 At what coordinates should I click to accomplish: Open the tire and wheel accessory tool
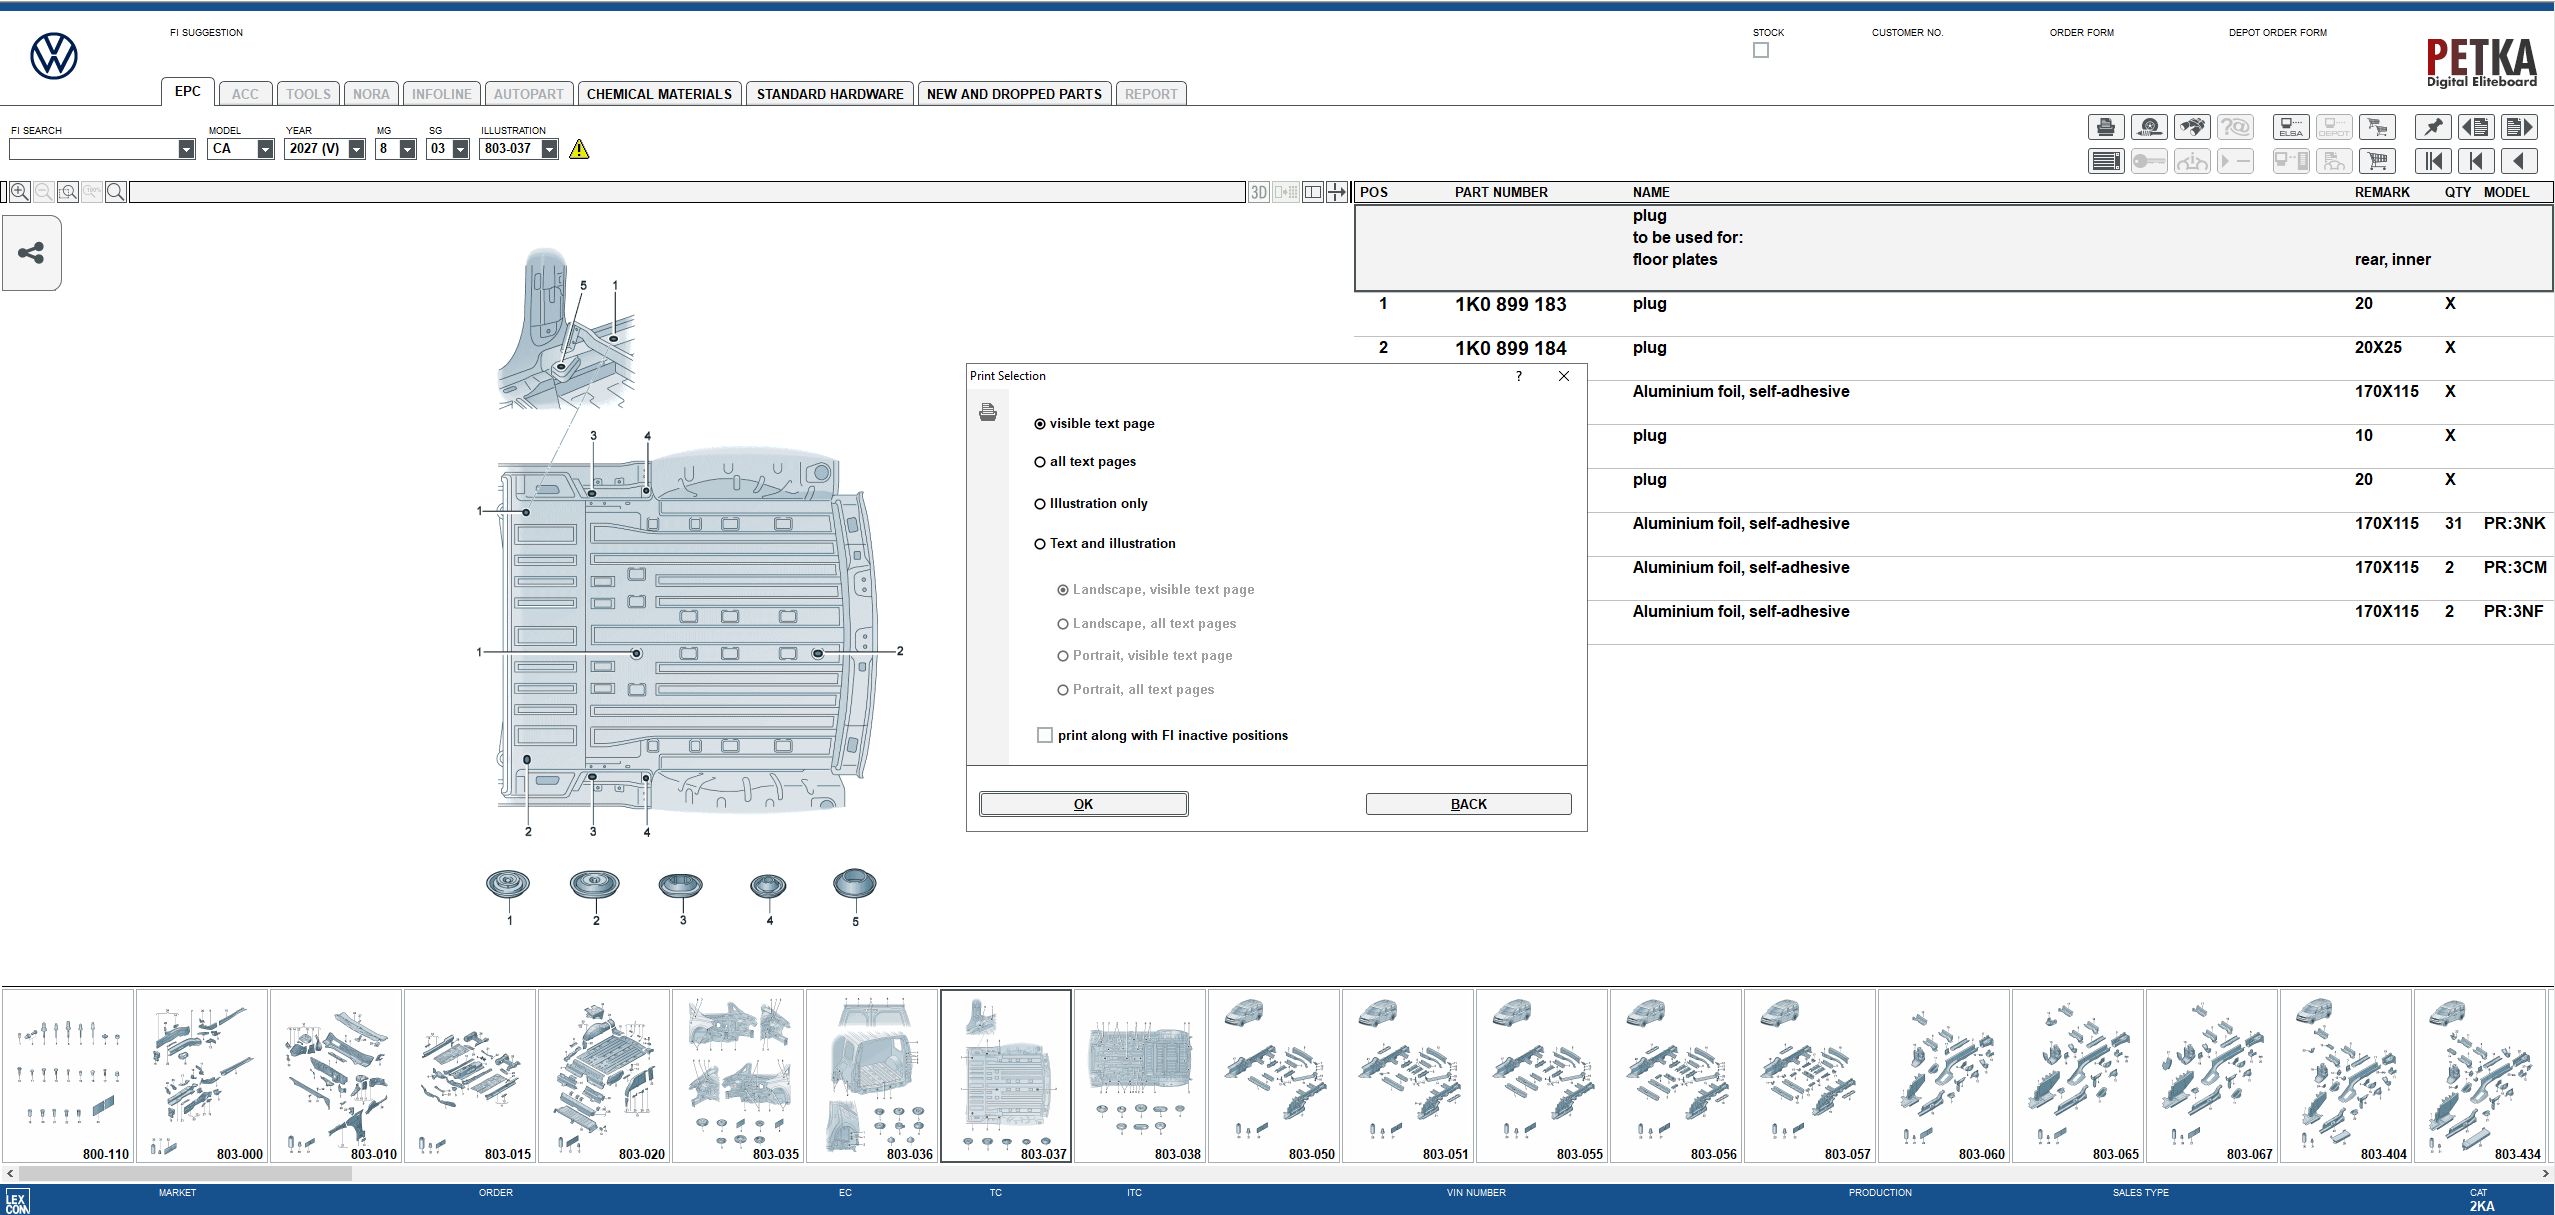[x=2149, y=127]
